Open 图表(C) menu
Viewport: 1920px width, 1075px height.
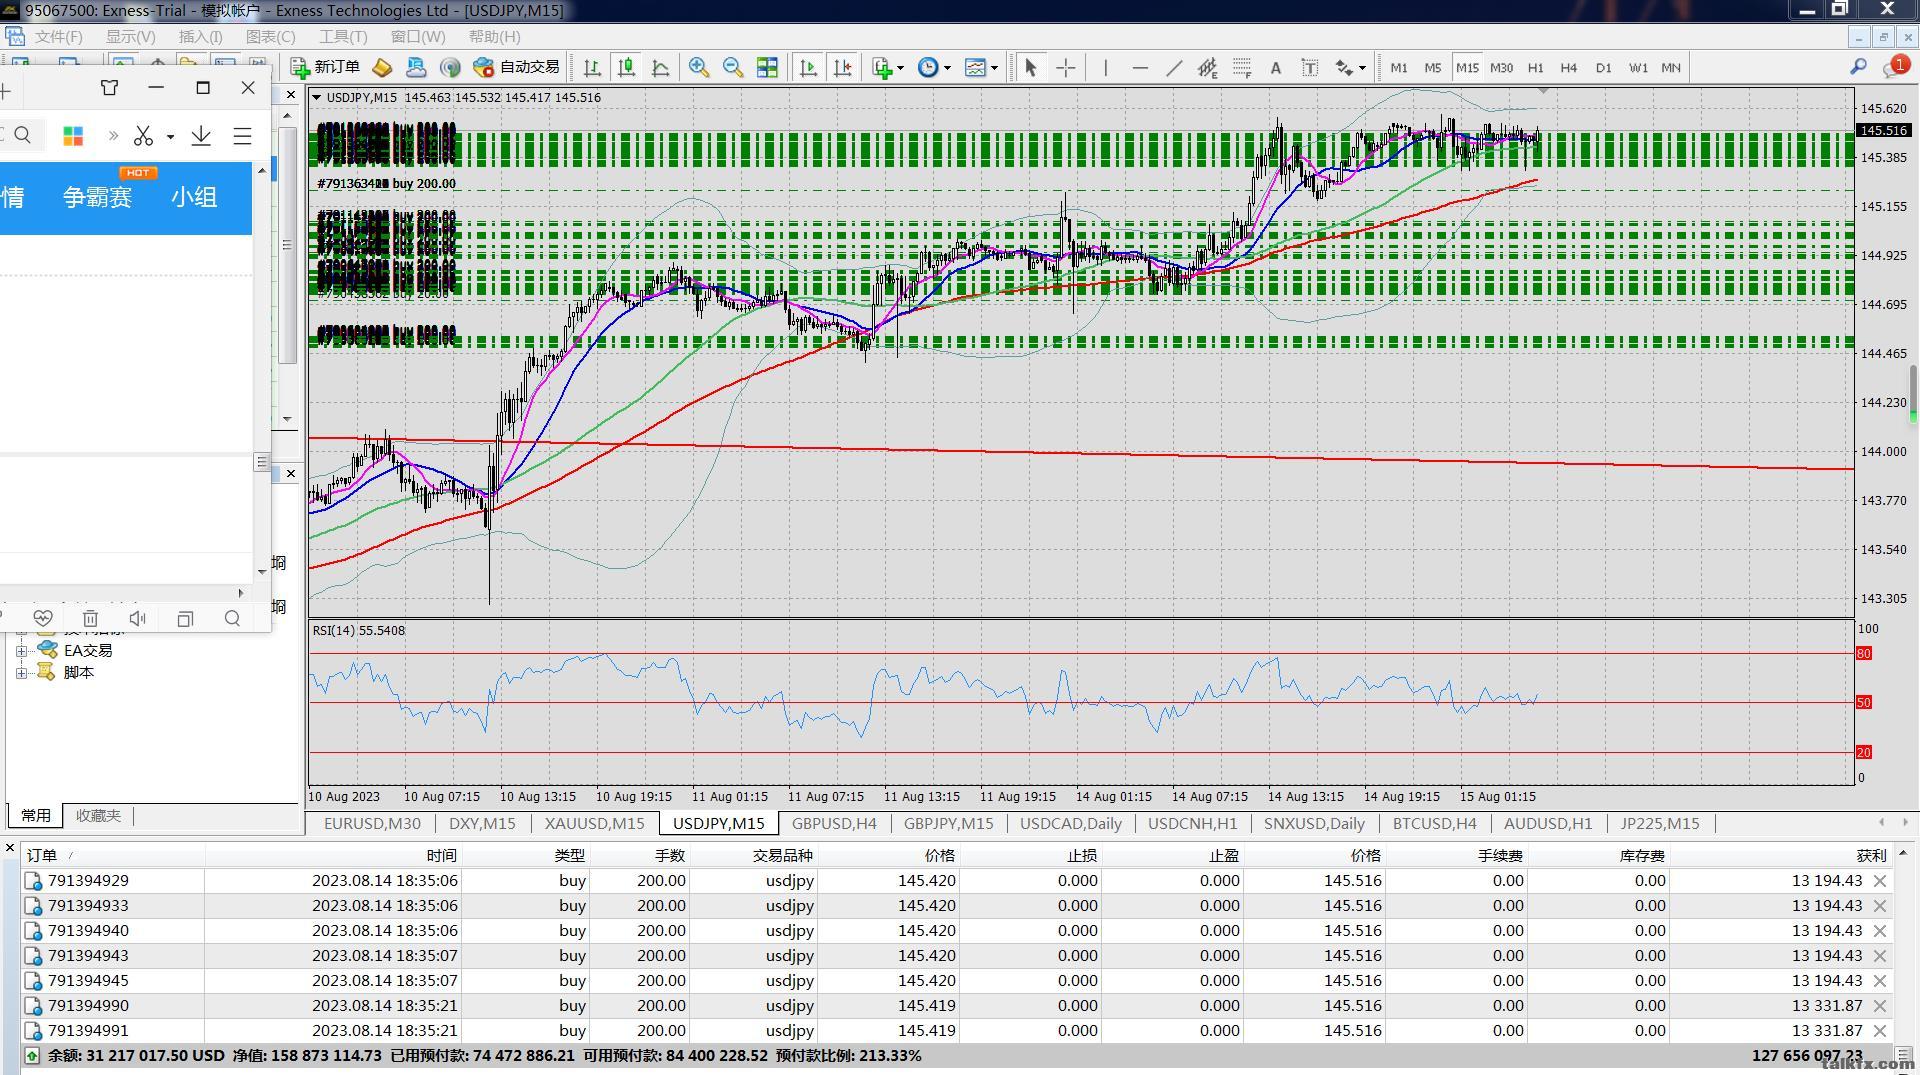270,36
